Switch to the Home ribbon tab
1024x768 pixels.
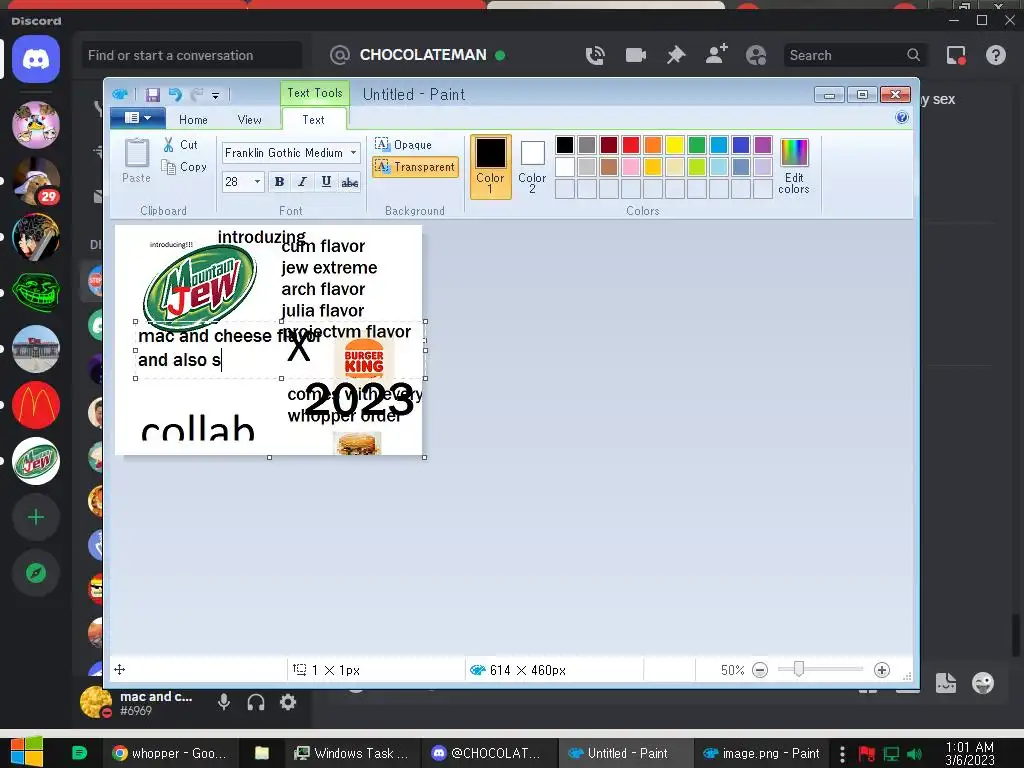[x=193, y=120]
